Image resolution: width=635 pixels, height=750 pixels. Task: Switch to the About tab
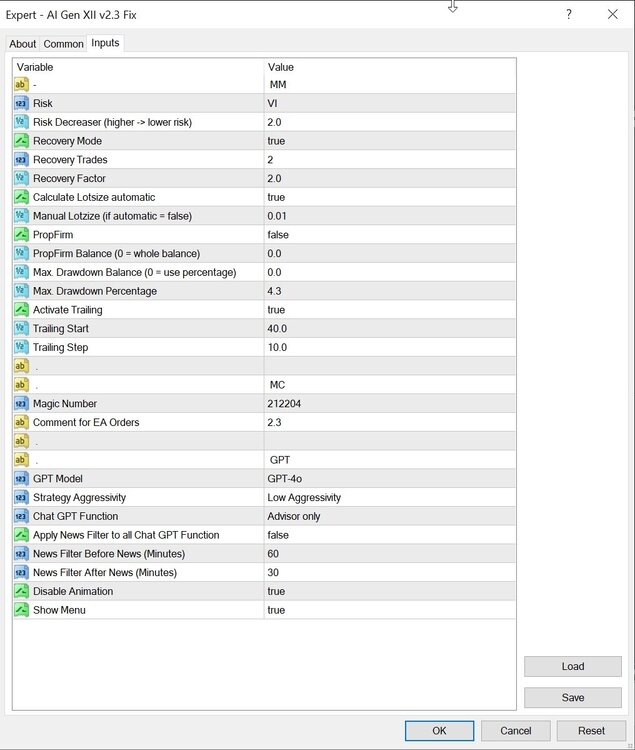[22, 44]
